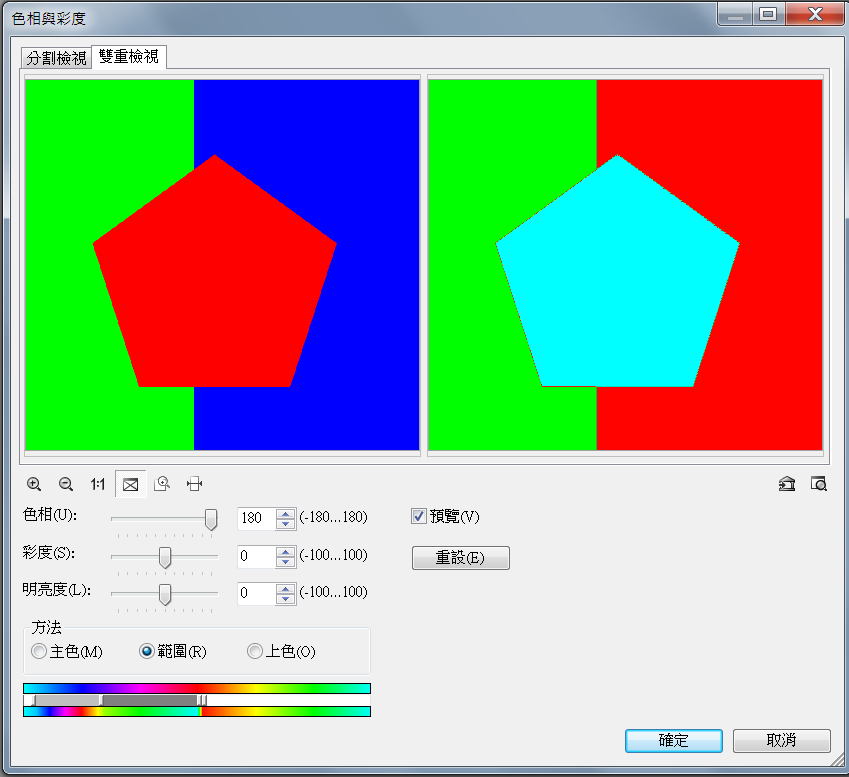849x777 pixels.
Task: Click the zoom out magnifier icon
Action: click(66, 484)
